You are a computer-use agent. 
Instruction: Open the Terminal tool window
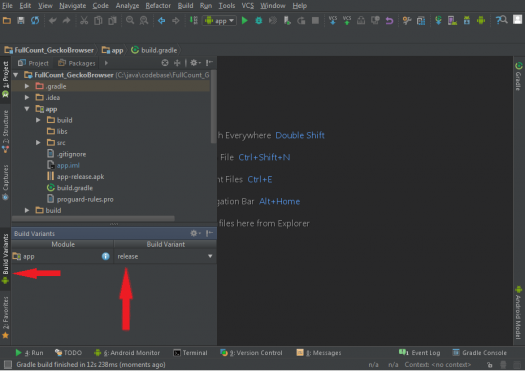(190, 353)
